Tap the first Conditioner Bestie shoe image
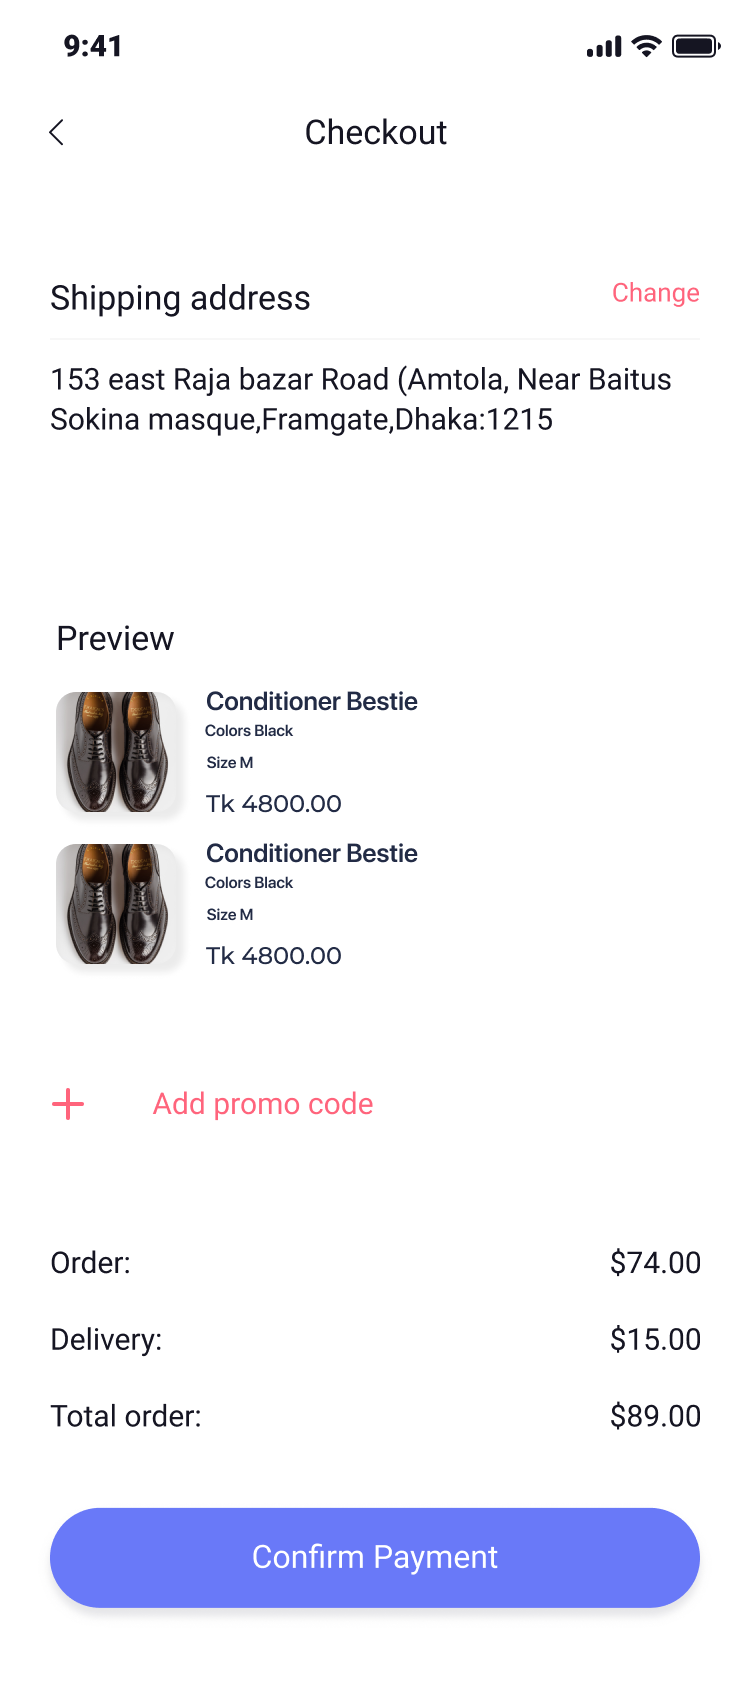This screenshot has width=750, height=1690. [x=118, y=752]
